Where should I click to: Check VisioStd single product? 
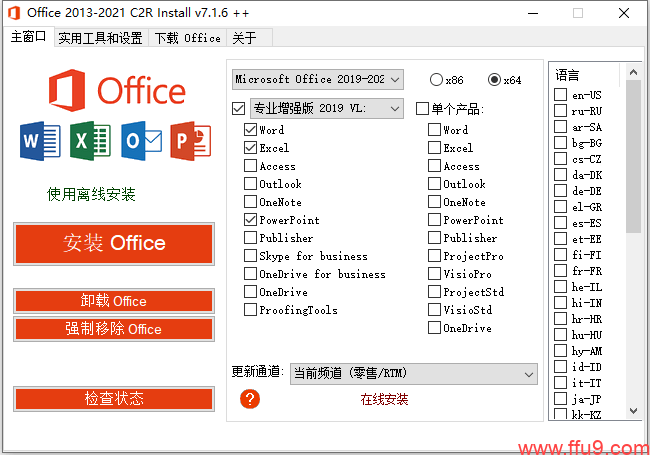434,310
